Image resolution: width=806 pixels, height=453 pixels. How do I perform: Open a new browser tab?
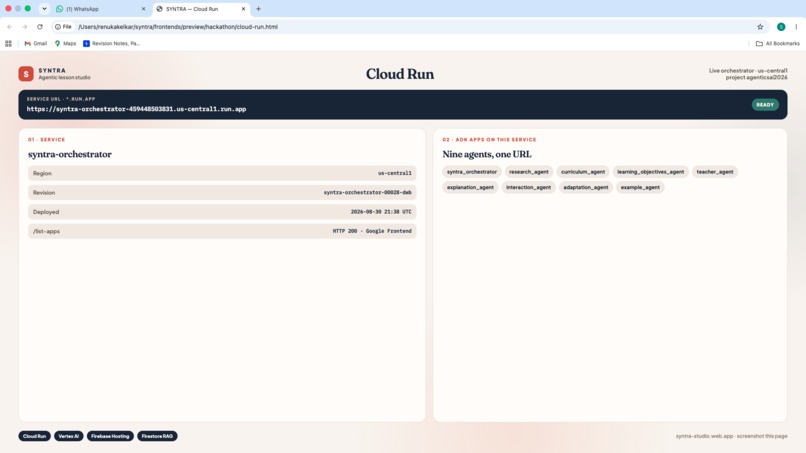259,9
